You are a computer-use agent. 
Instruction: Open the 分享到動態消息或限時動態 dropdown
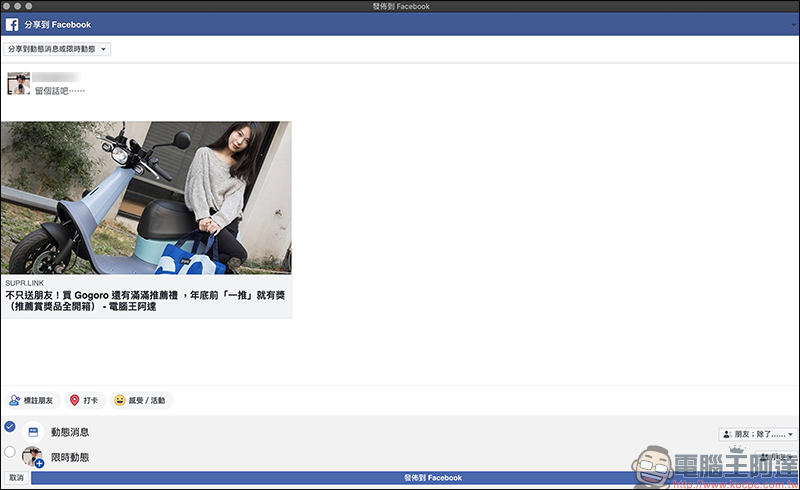click(57, 49)
